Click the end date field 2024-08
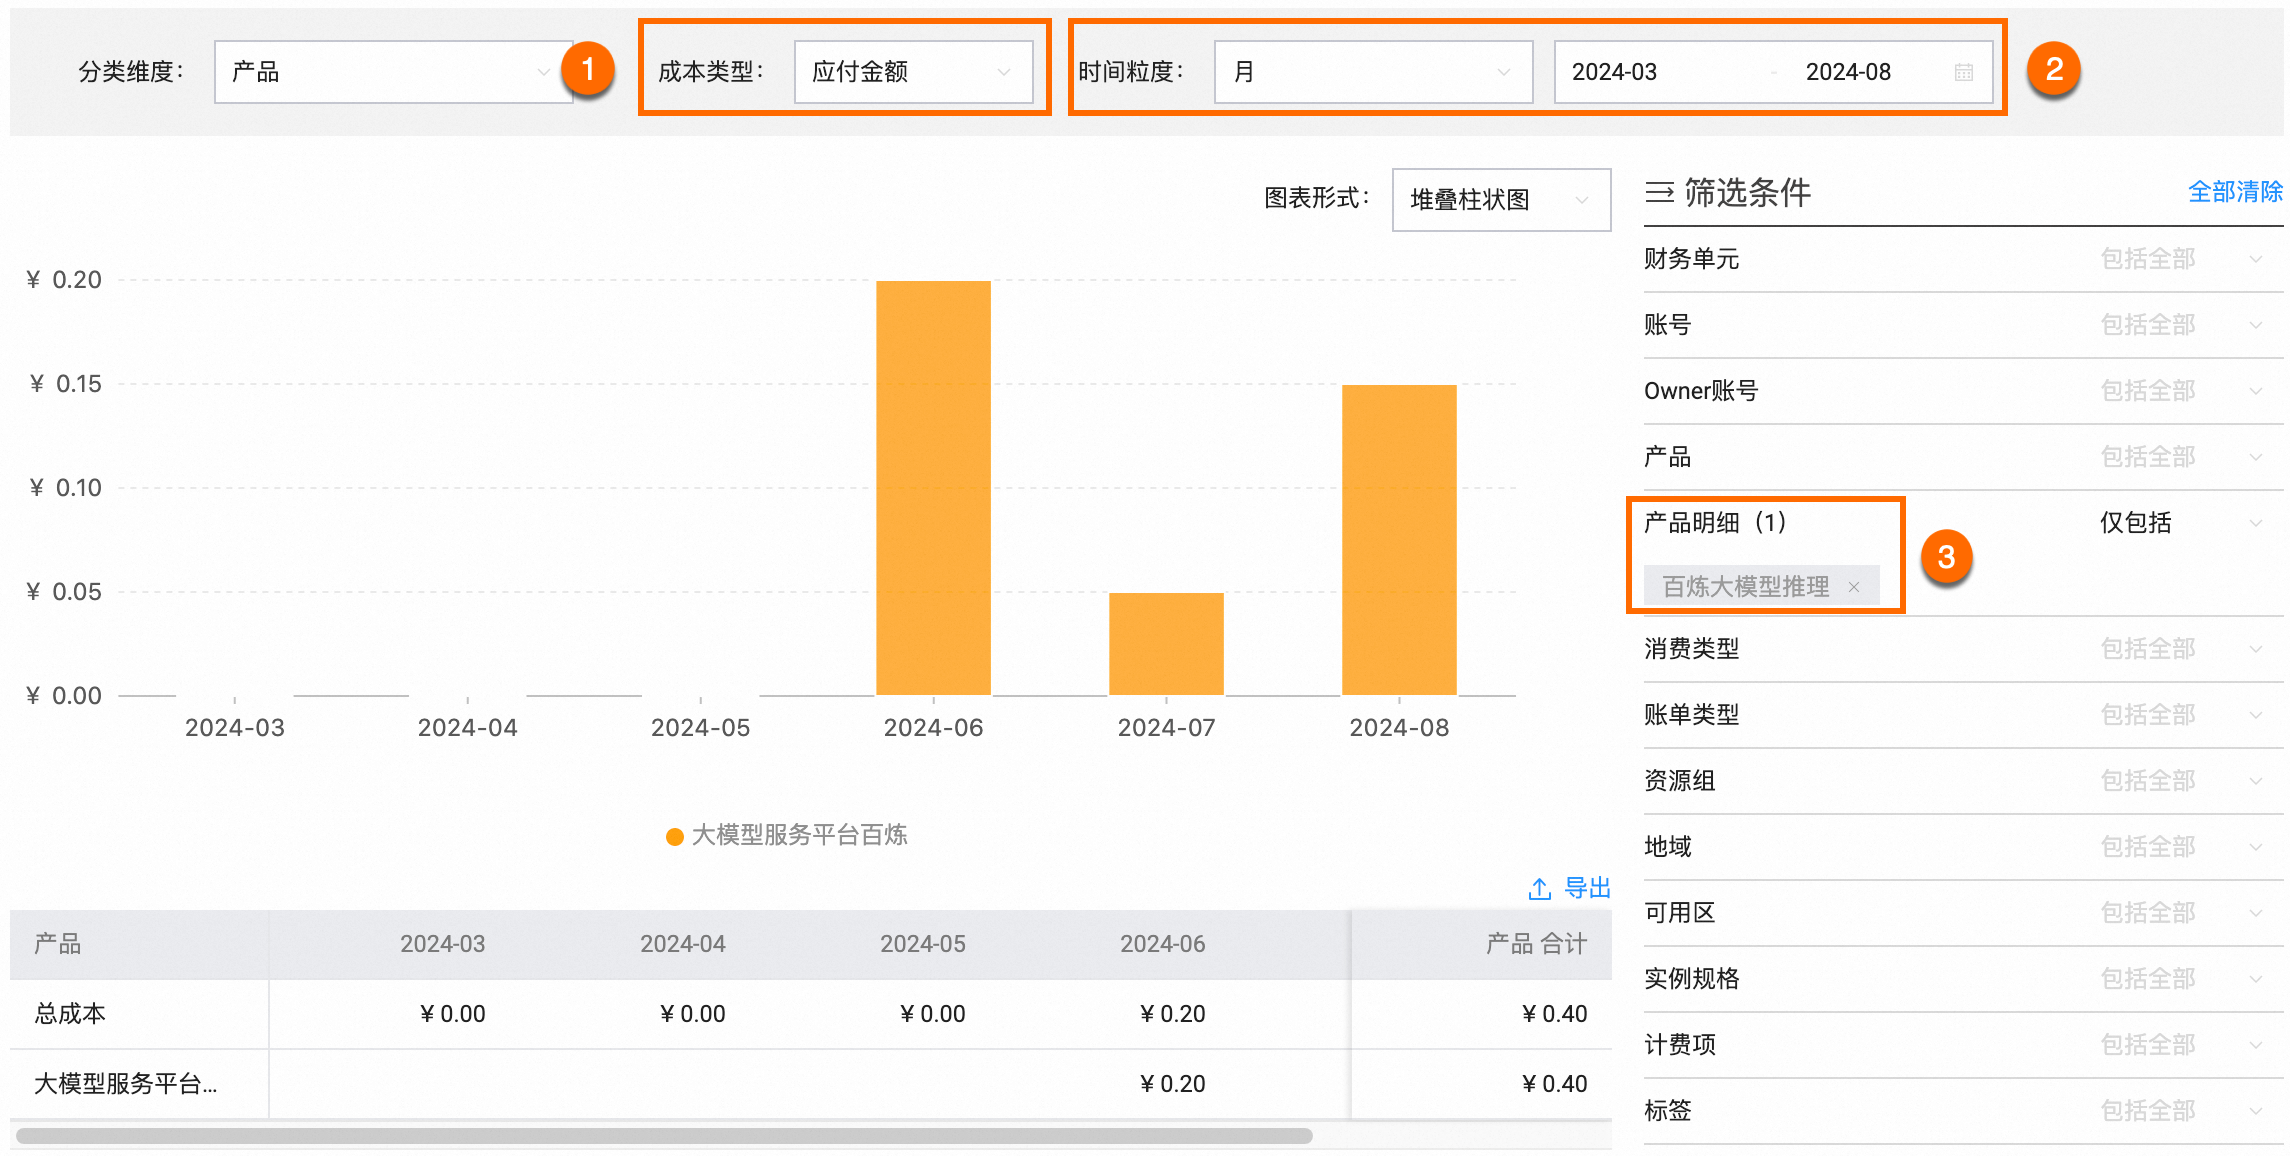2290x1156 pixels. [1848, 72]
